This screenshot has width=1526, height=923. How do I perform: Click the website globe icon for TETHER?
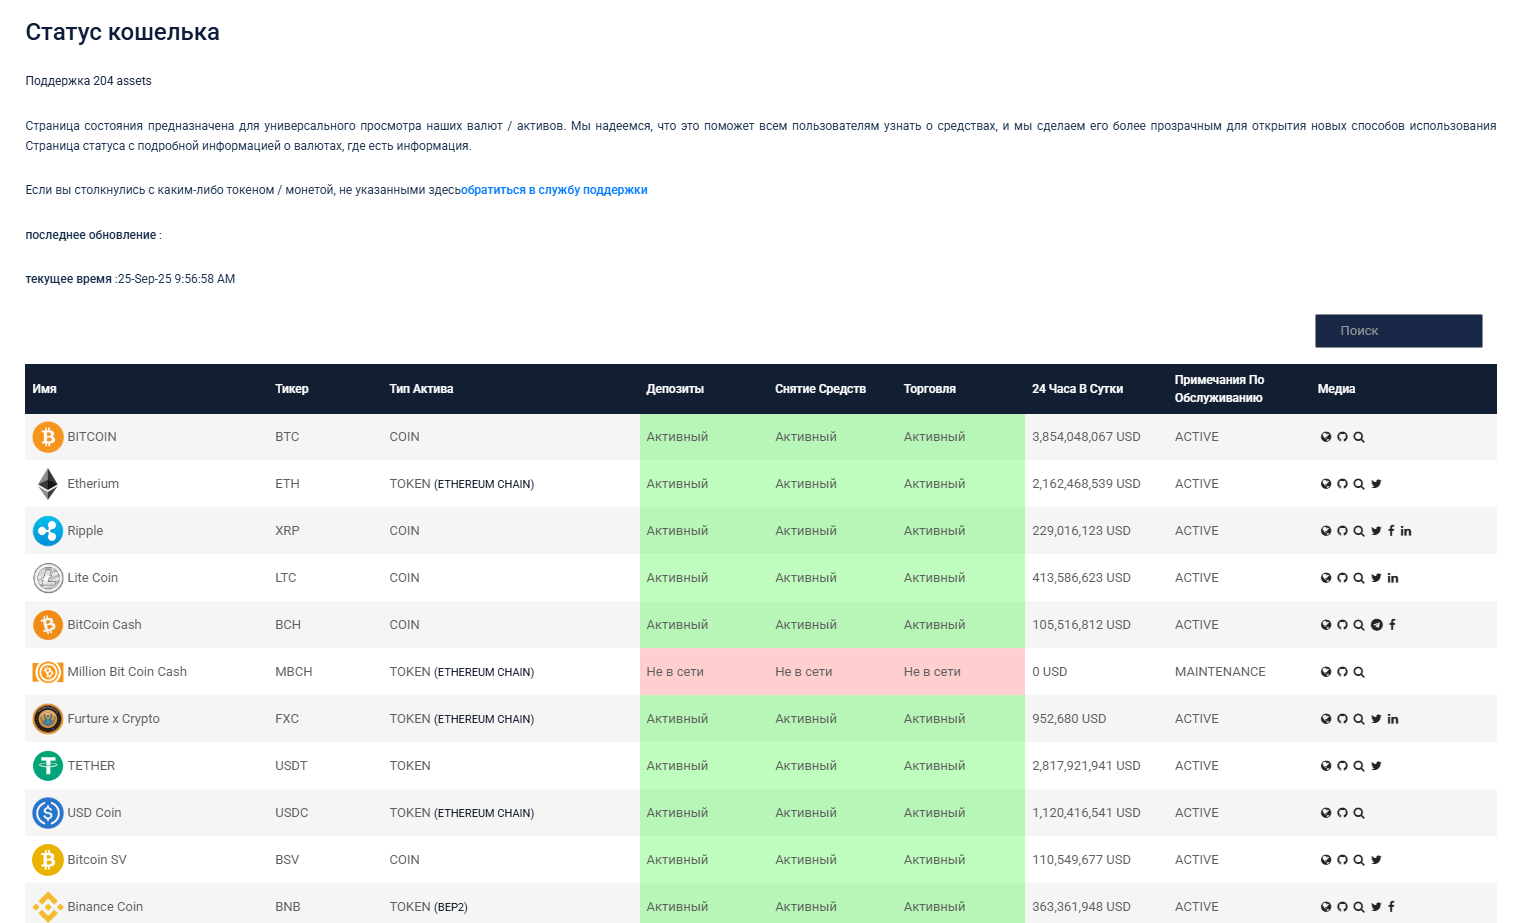tap(1326, 766)
